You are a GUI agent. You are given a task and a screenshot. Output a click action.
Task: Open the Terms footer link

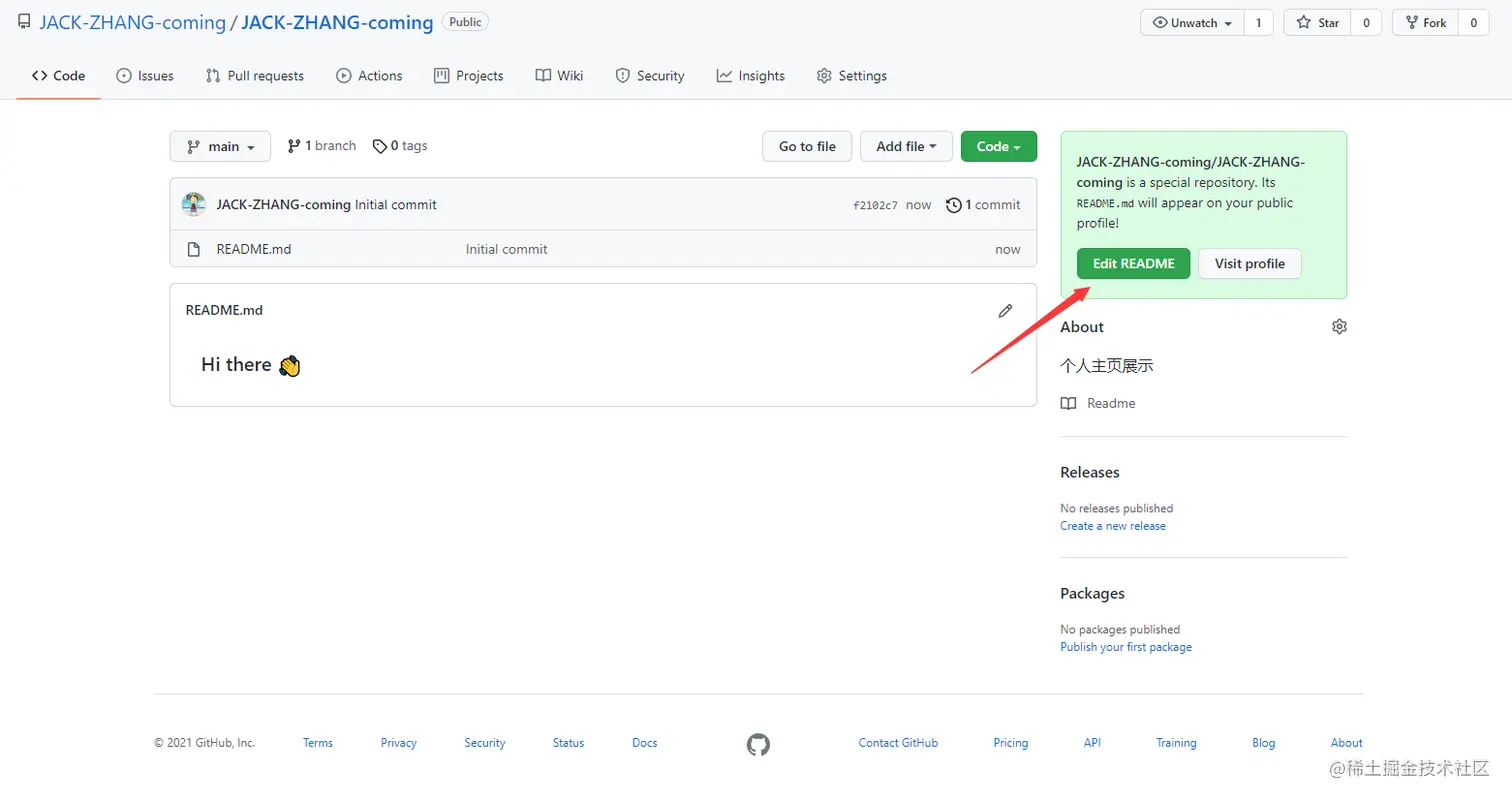(318, 743)
